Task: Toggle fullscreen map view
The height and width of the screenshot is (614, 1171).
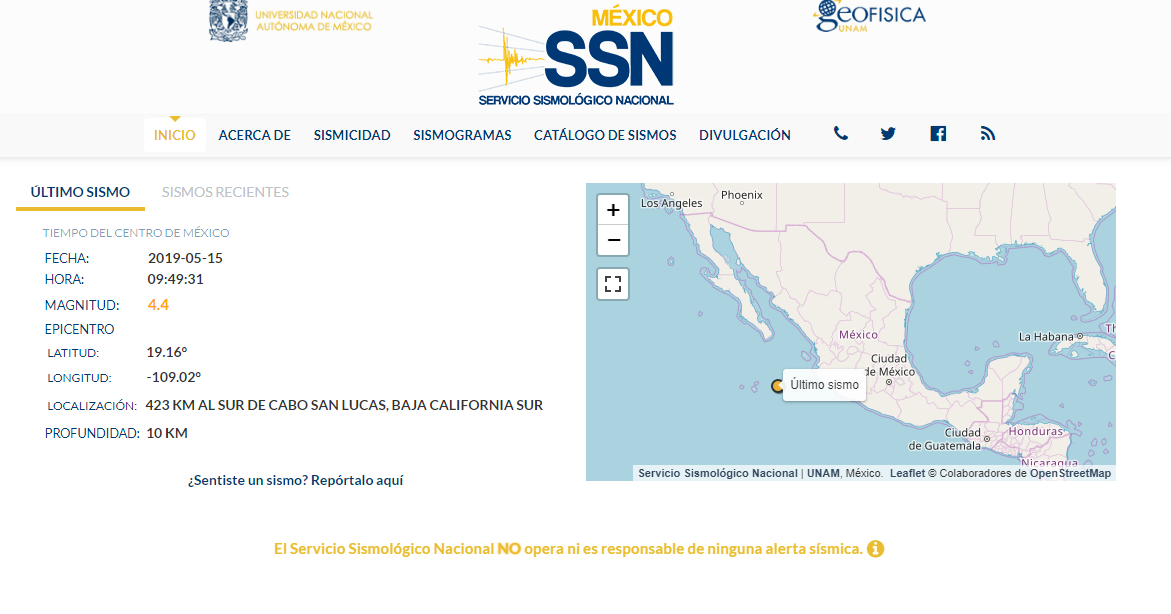Action: point(613,284)
